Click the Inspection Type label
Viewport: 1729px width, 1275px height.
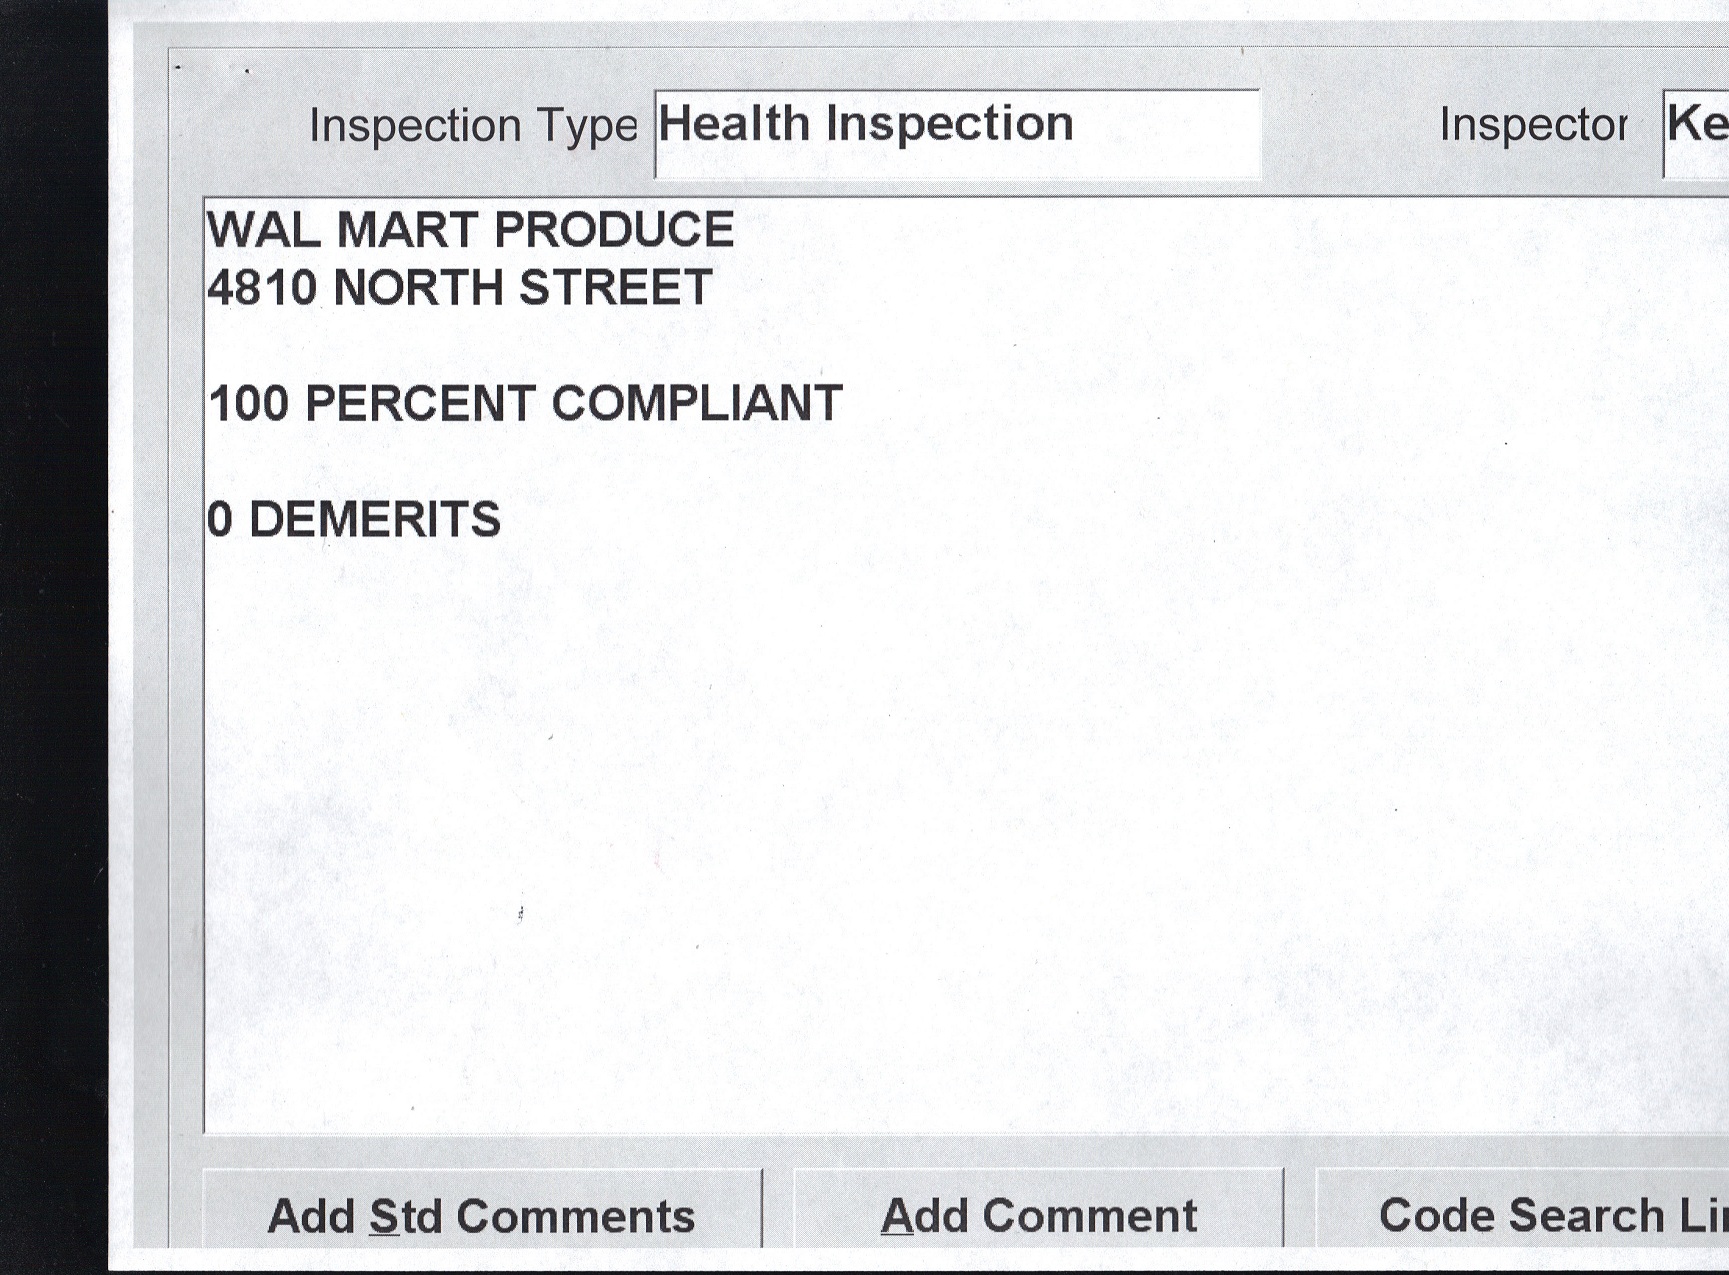(x=472, y=126)
